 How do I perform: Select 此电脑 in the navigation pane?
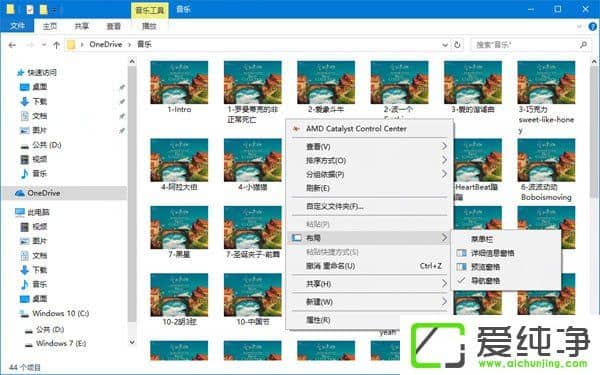[33, 212]
